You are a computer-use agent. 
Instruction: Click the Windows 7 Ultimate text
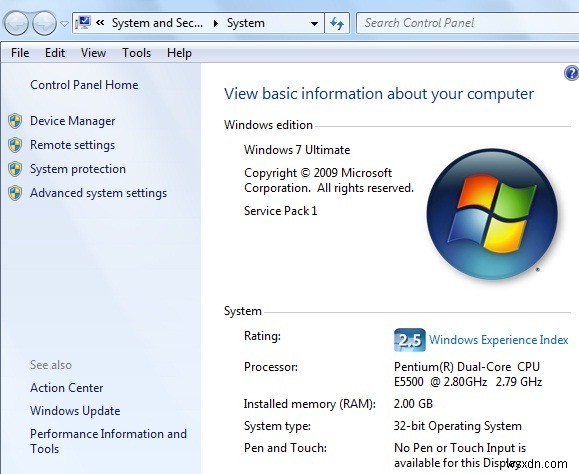coord(297,150)
